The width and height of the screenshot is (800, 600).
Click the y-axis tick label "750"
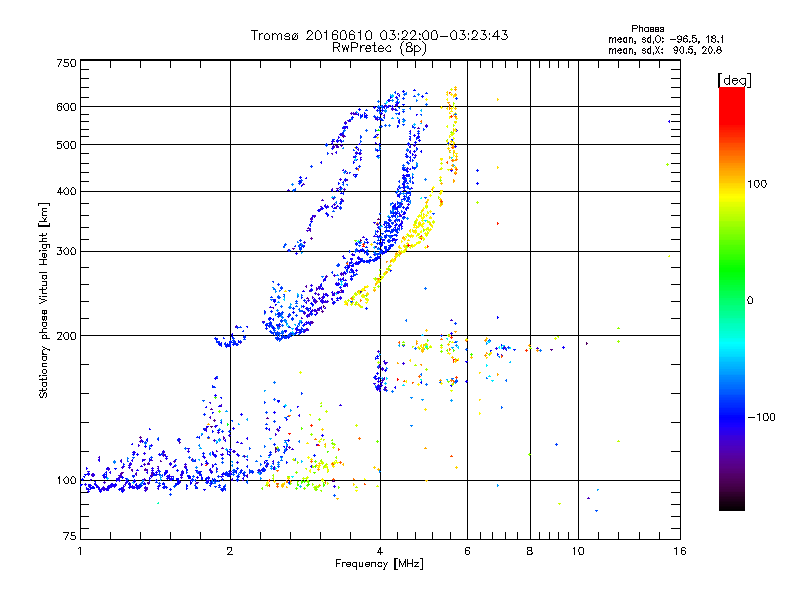pos(66,63)
